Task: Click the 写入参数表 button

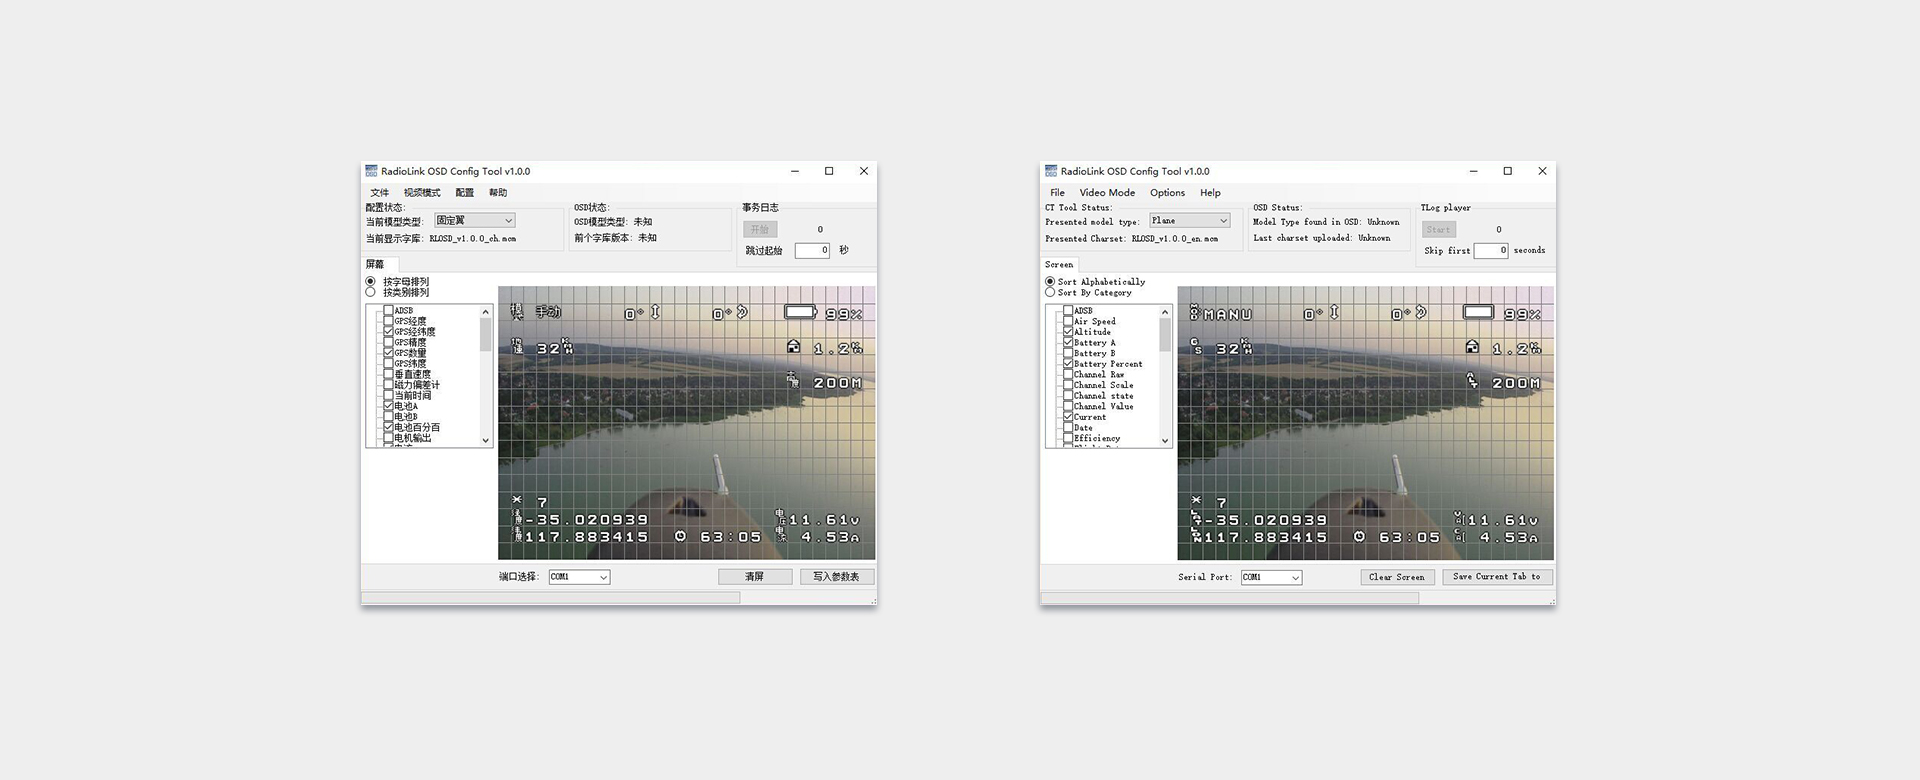Action: click(836, 577)
